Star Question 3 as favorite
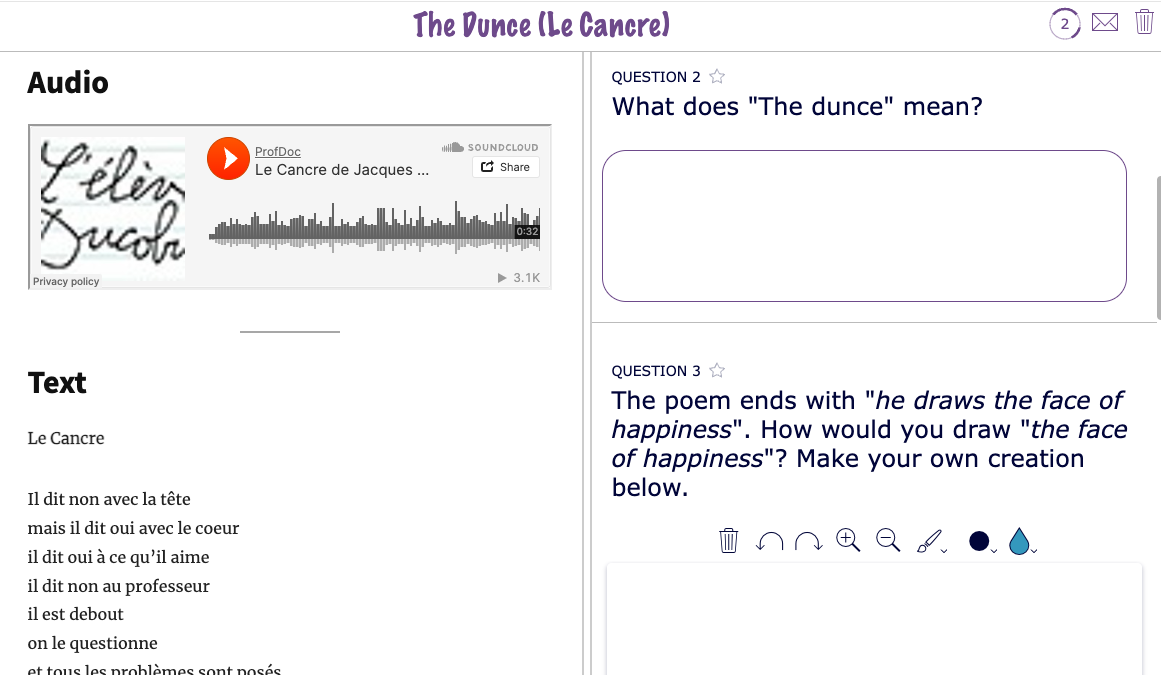Screen dimensions: 1161x698 [x=716, y=370]
